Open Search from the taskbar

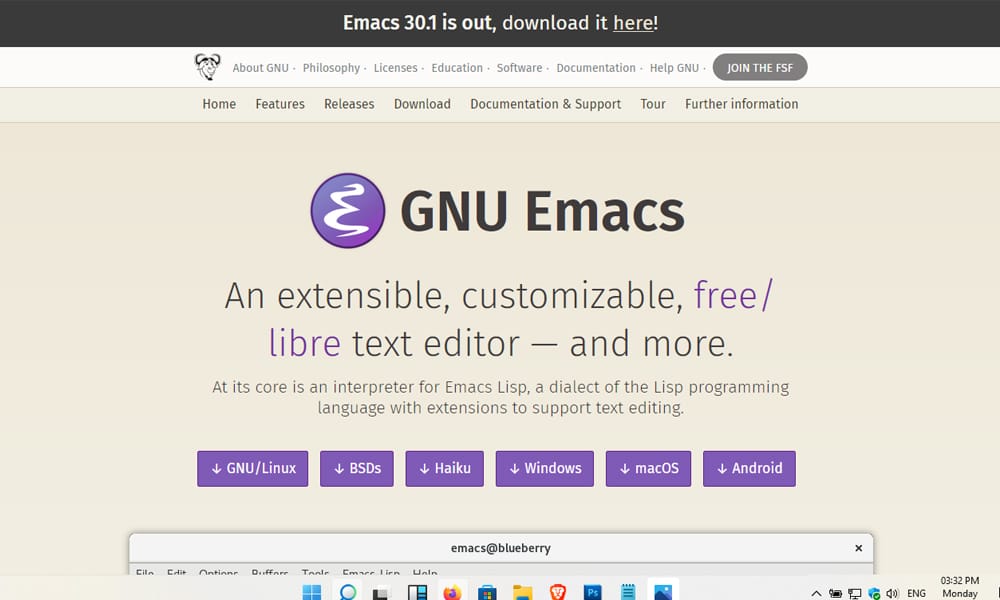346,591
